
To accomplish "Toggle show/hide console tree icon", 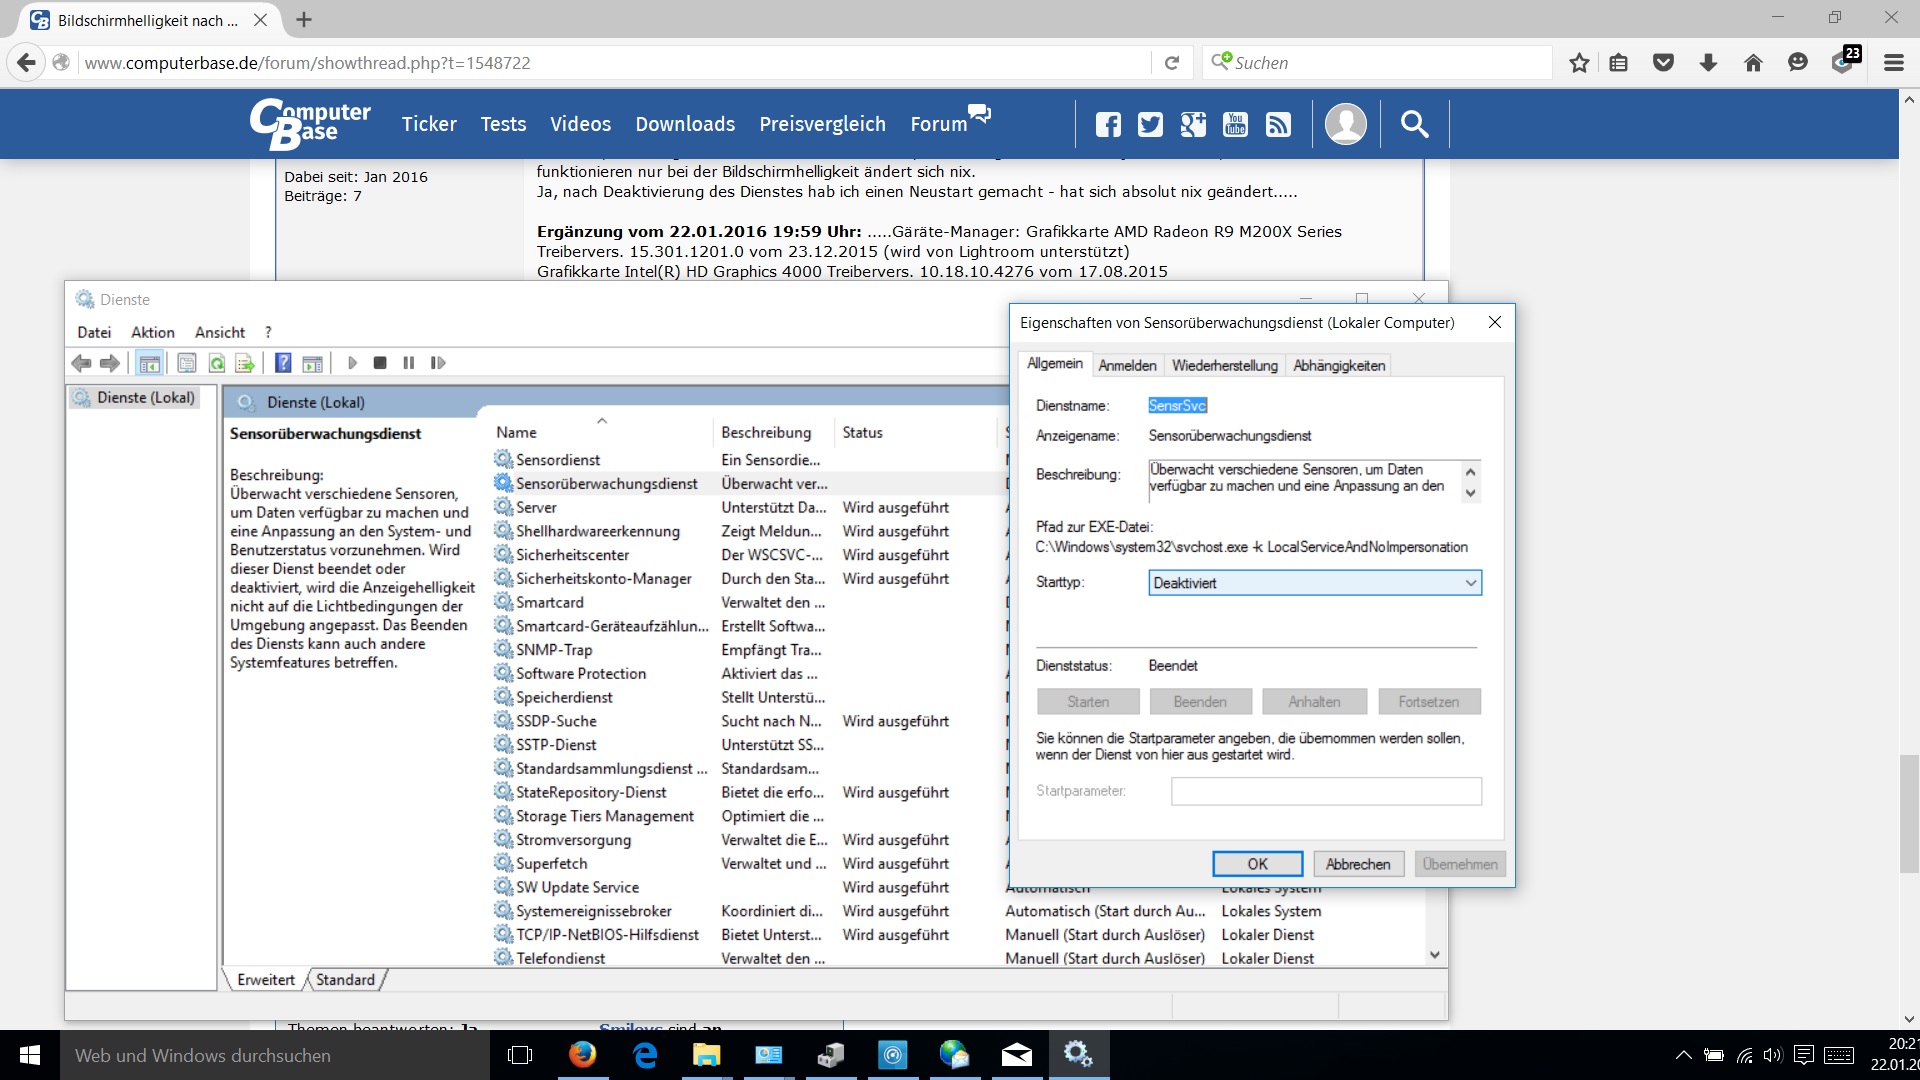I will pyautogui.click(x=150, y=363).
